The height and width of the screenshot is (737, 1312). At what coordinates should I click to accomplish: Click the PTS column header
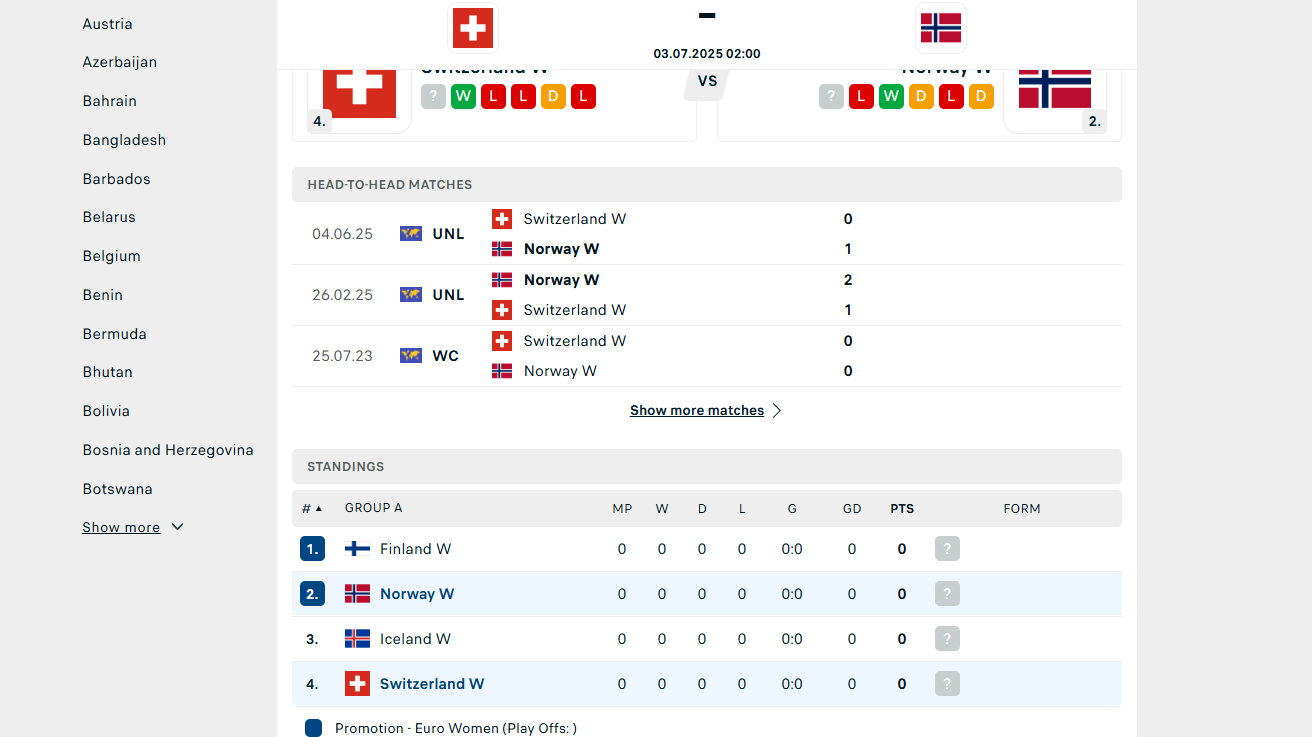coord(902,508)
